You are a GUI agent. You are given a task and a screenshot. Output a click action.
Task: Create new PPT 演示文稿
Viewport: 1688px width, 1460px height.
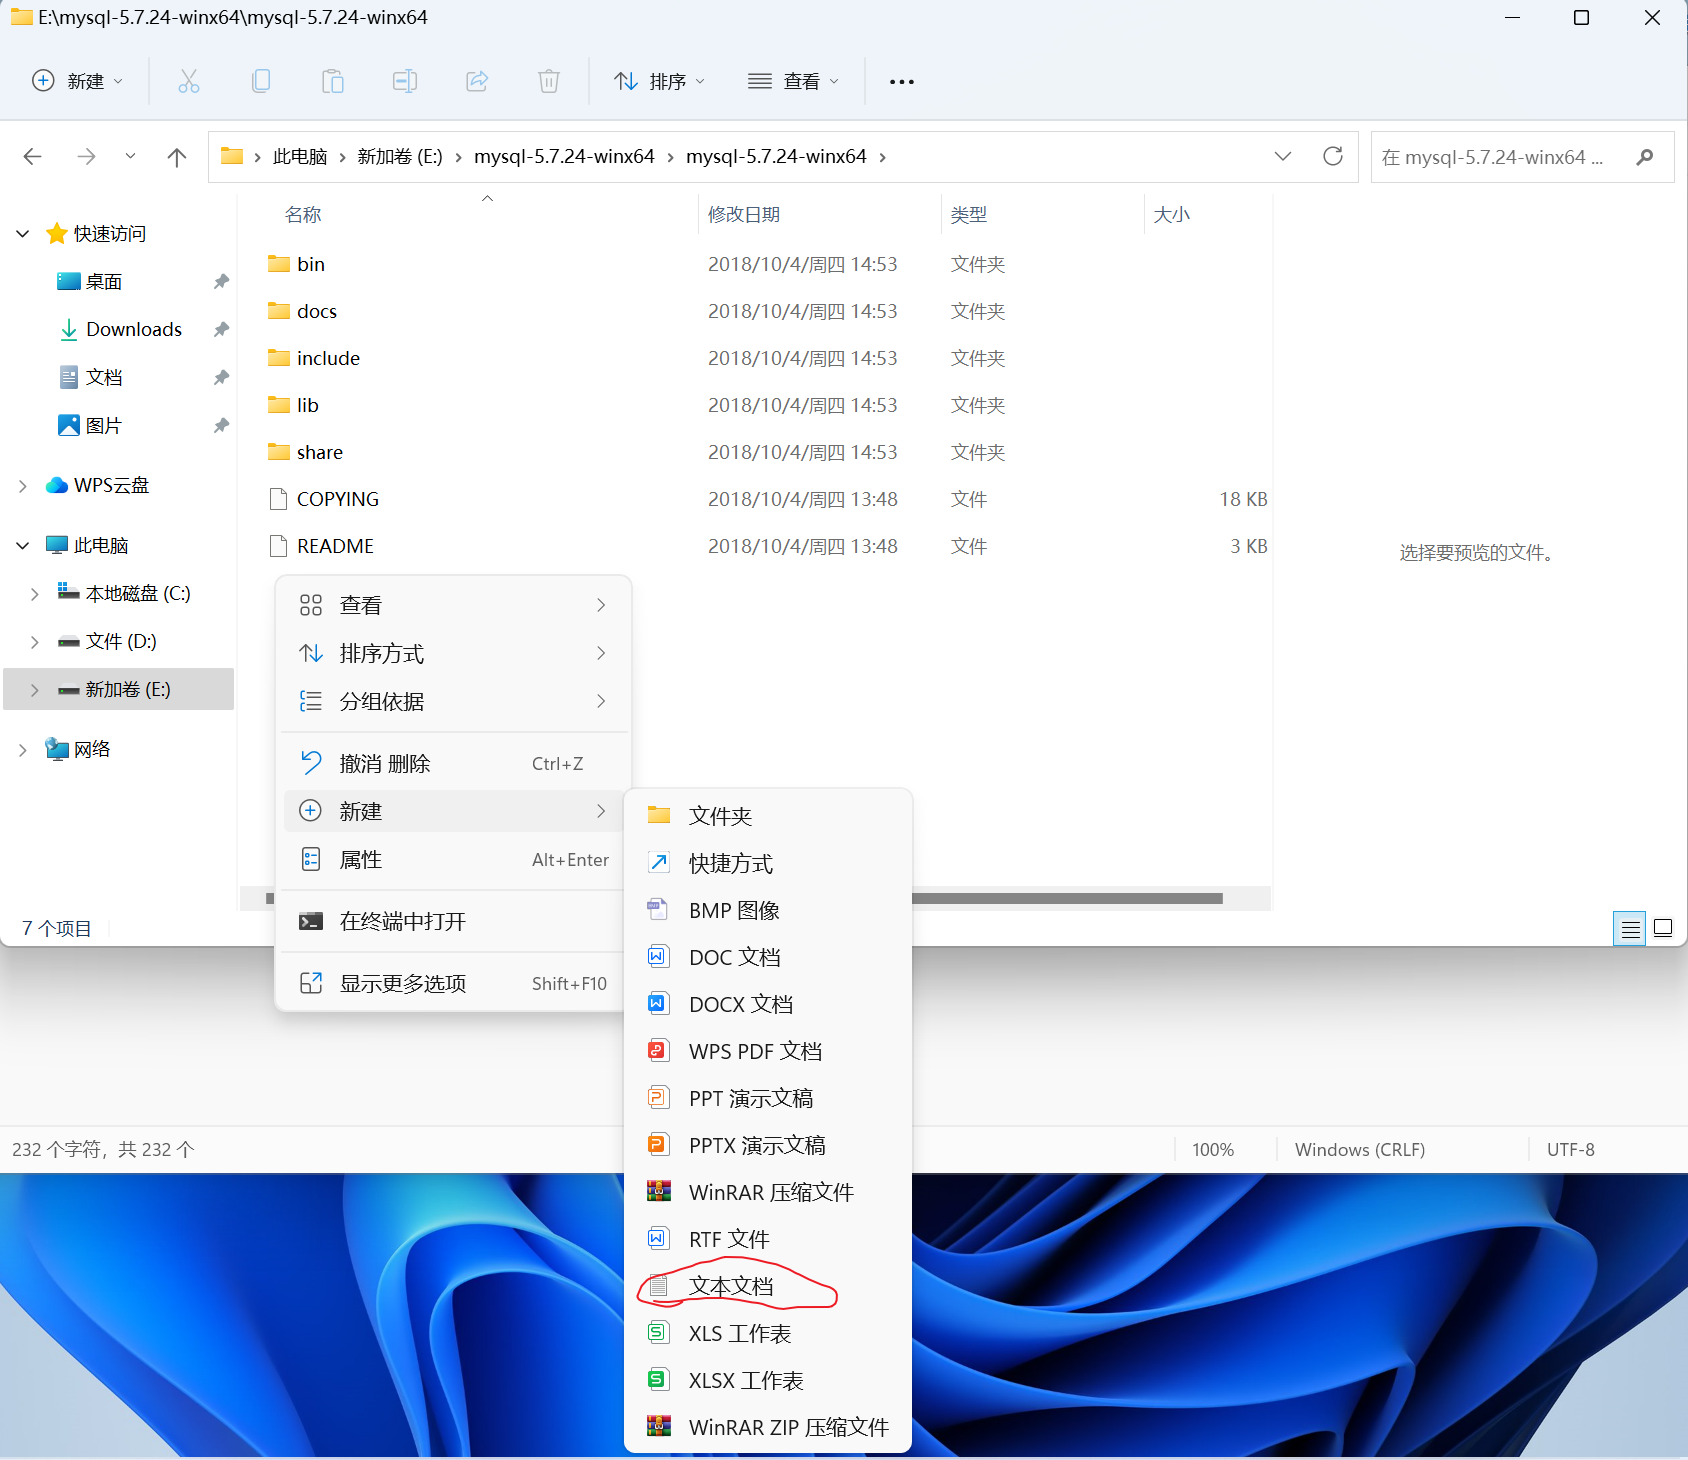[768, 1098]
